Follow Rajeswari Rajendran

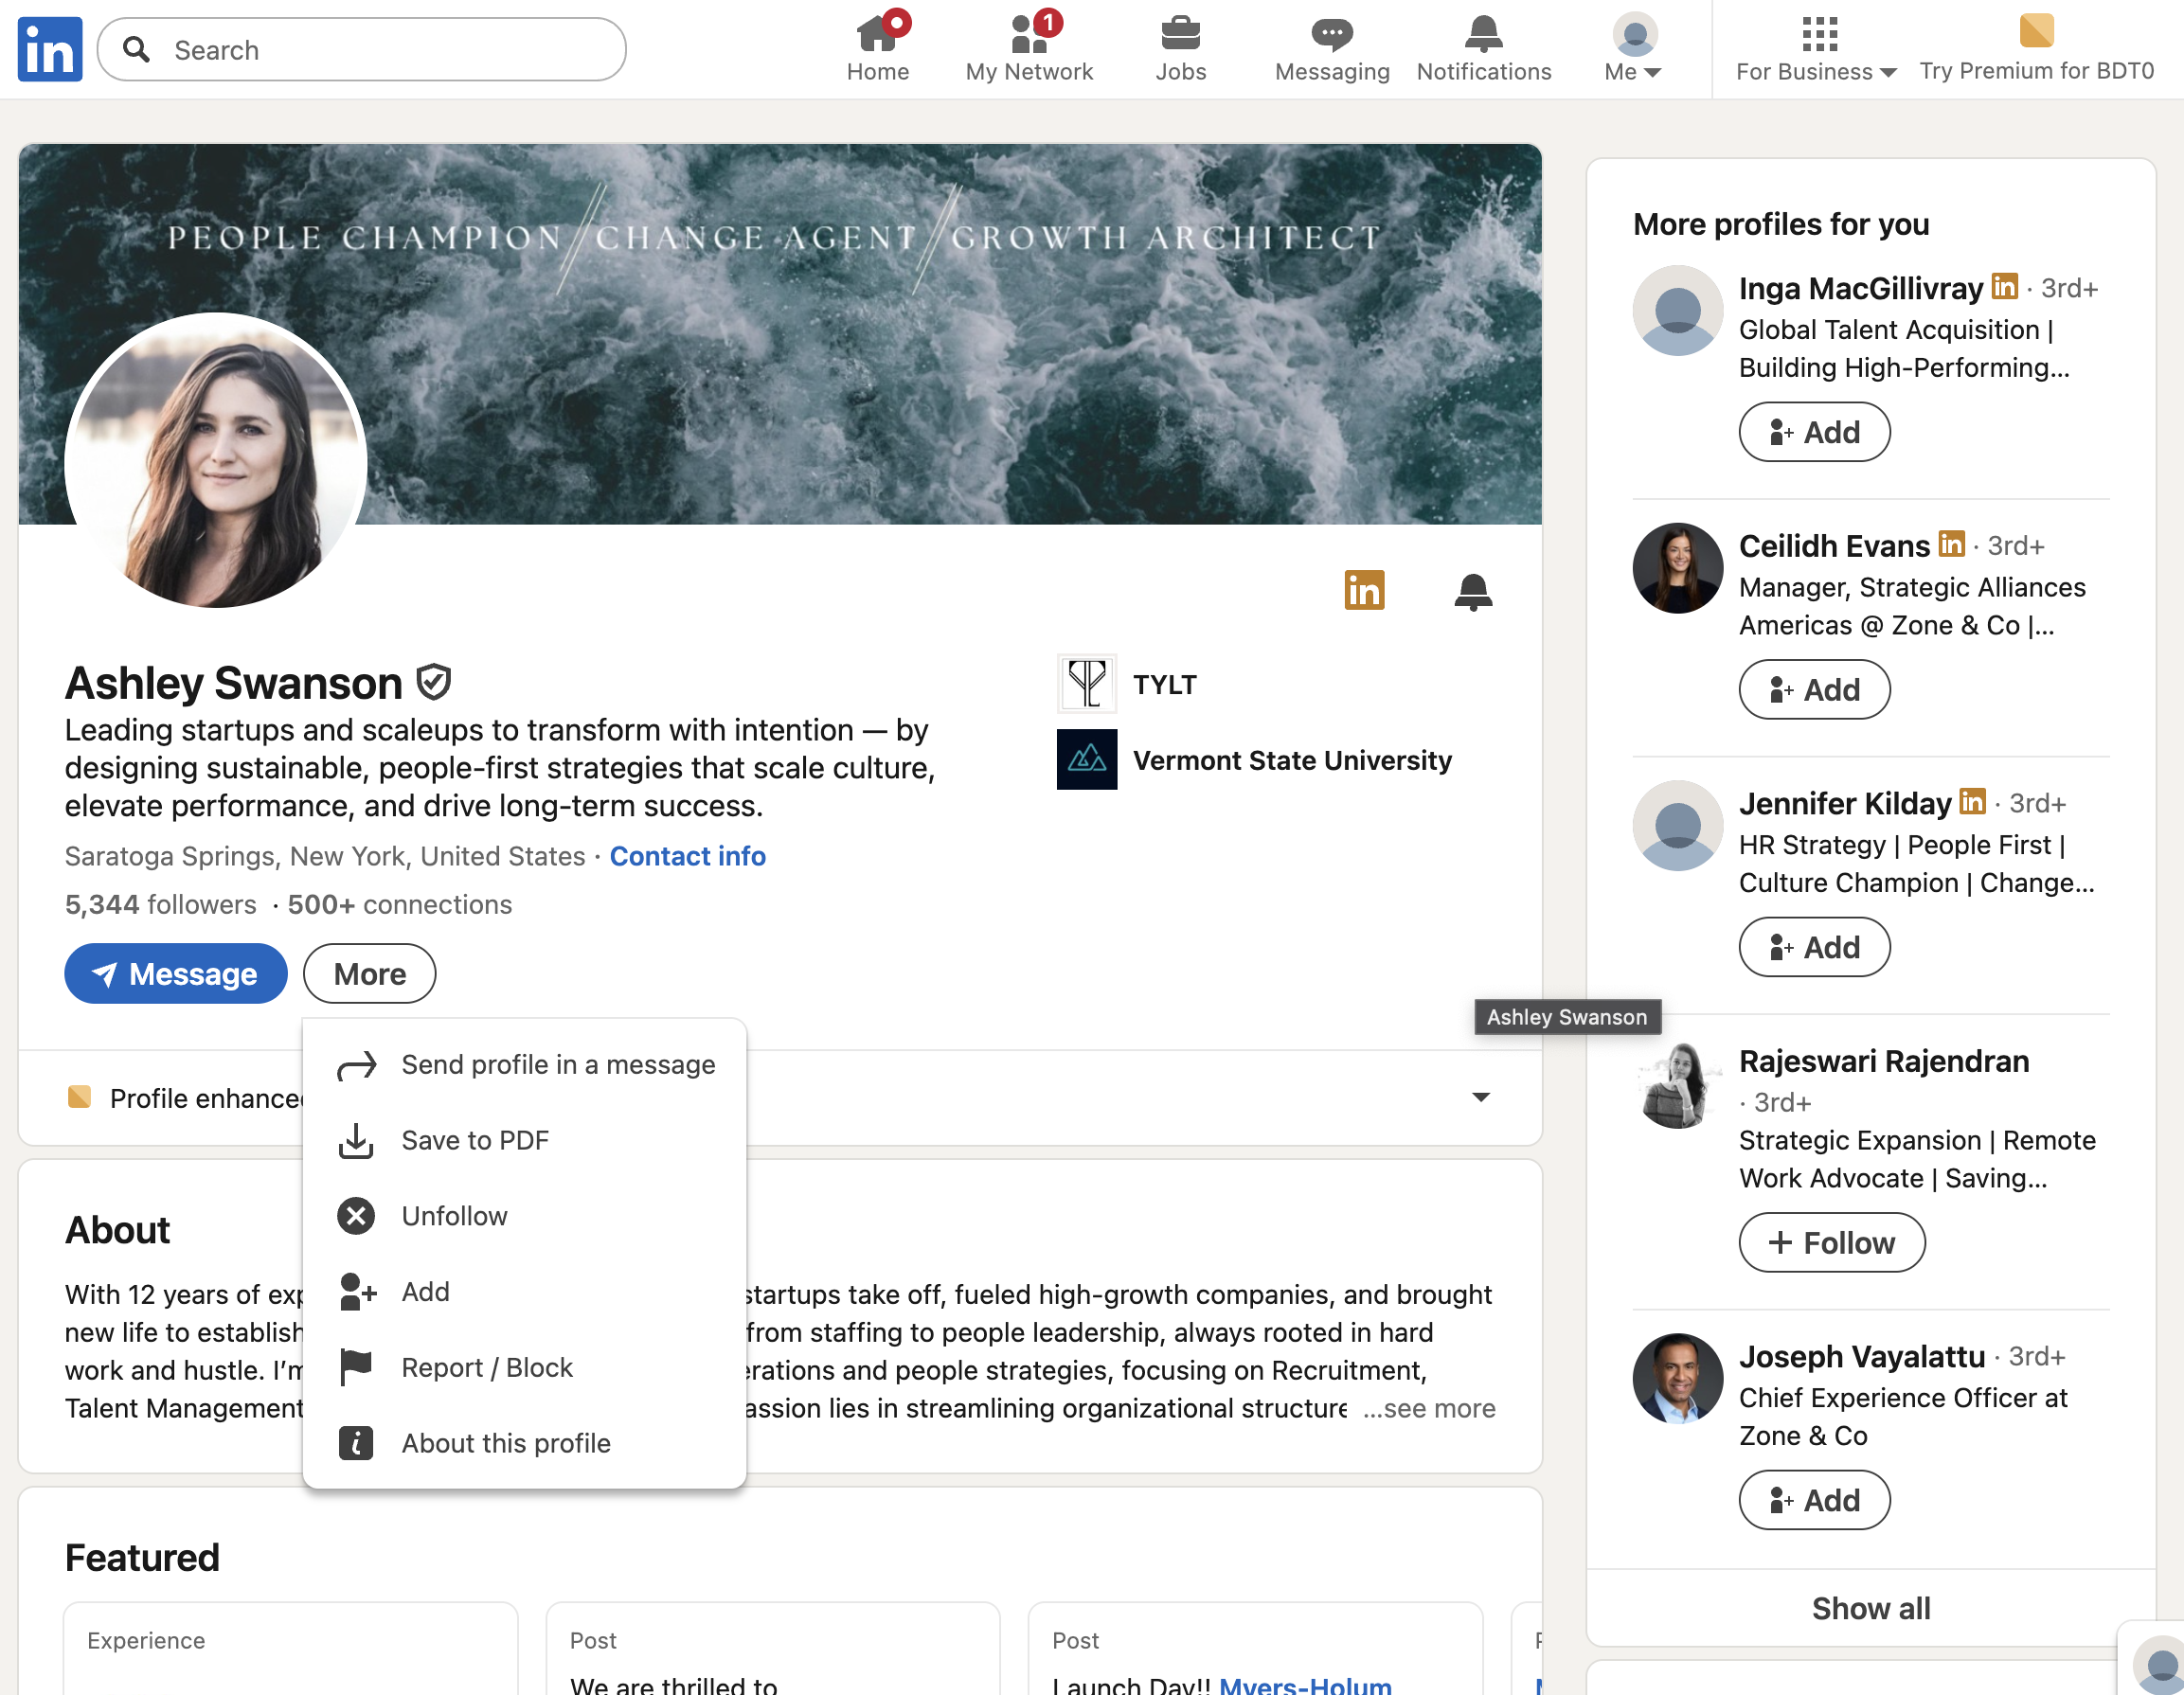[x=1832, y=1242]
